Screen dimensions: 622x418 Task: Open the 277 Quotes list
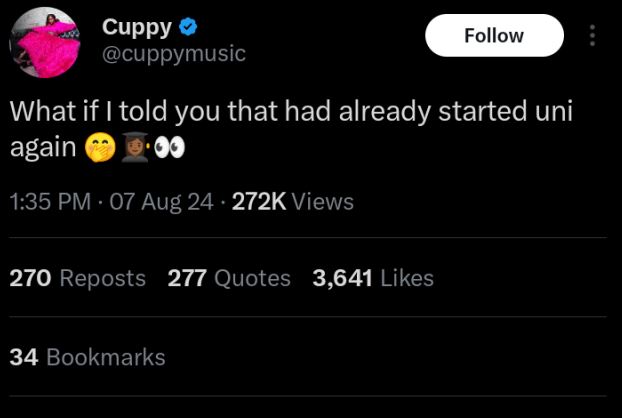pyautogui.click(x=229, y=278)
